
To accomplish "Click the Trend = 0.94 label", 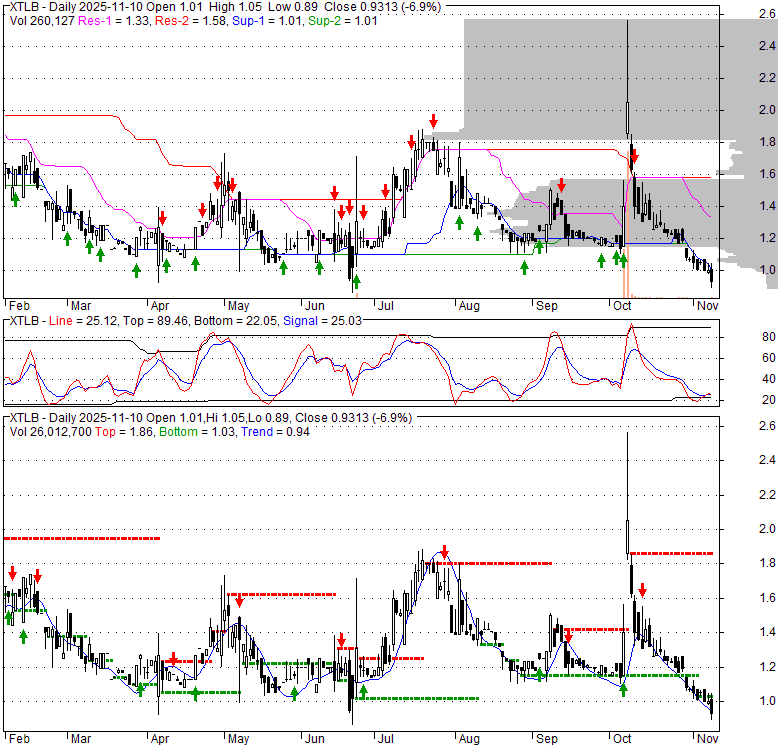I will coord(275,432).
